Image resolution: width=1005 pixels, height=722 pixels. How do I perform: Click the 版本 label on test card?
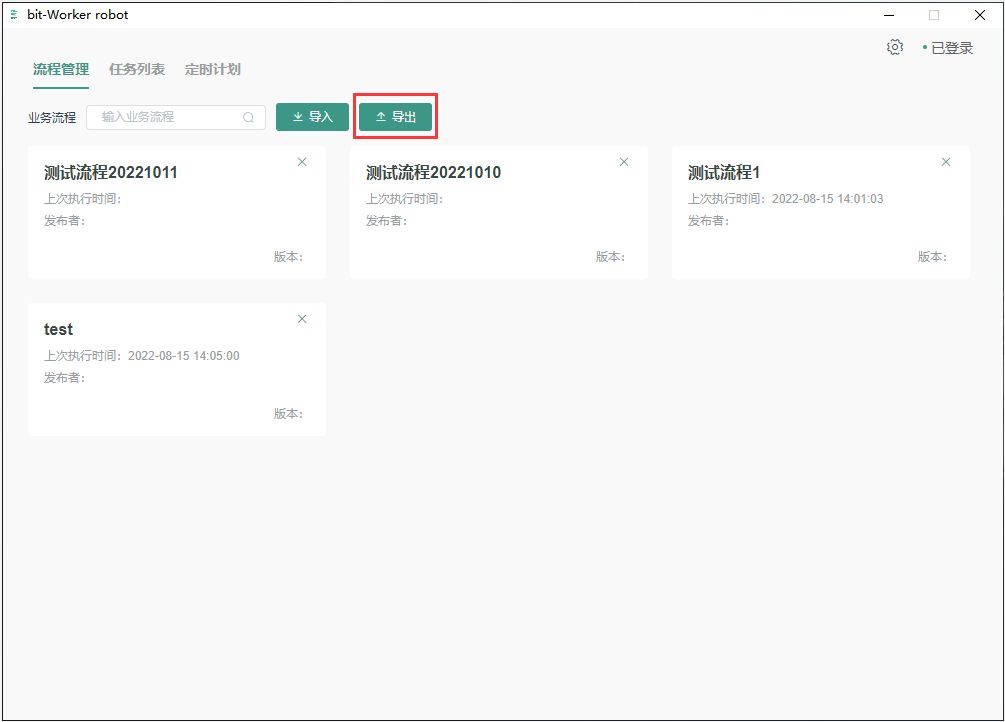coord(288,414)
